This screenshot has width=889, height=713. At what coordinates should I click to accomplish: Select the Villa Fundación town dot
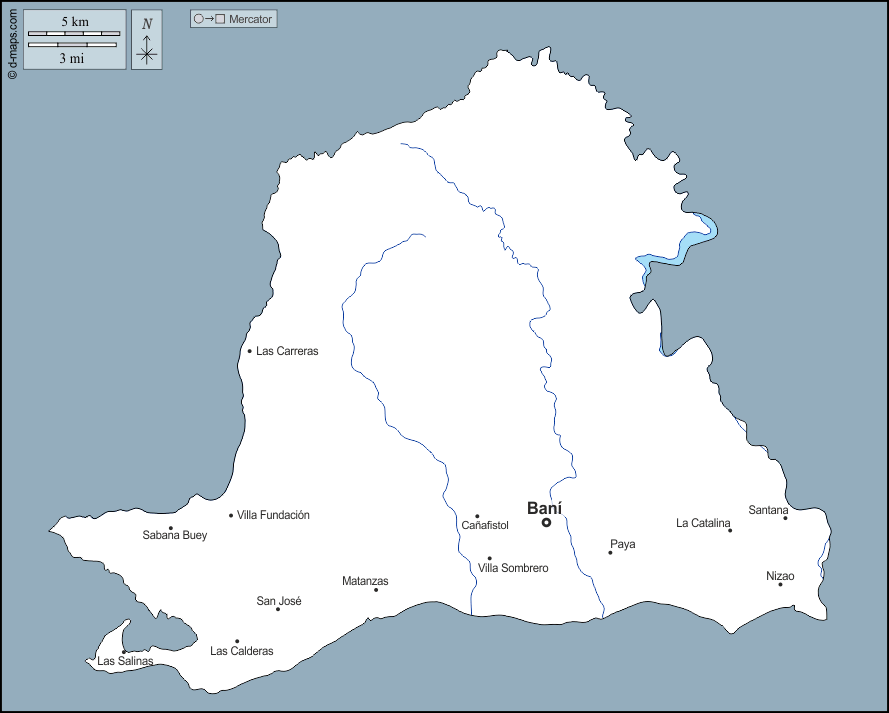pyautogui.click(x=231, y=516)
